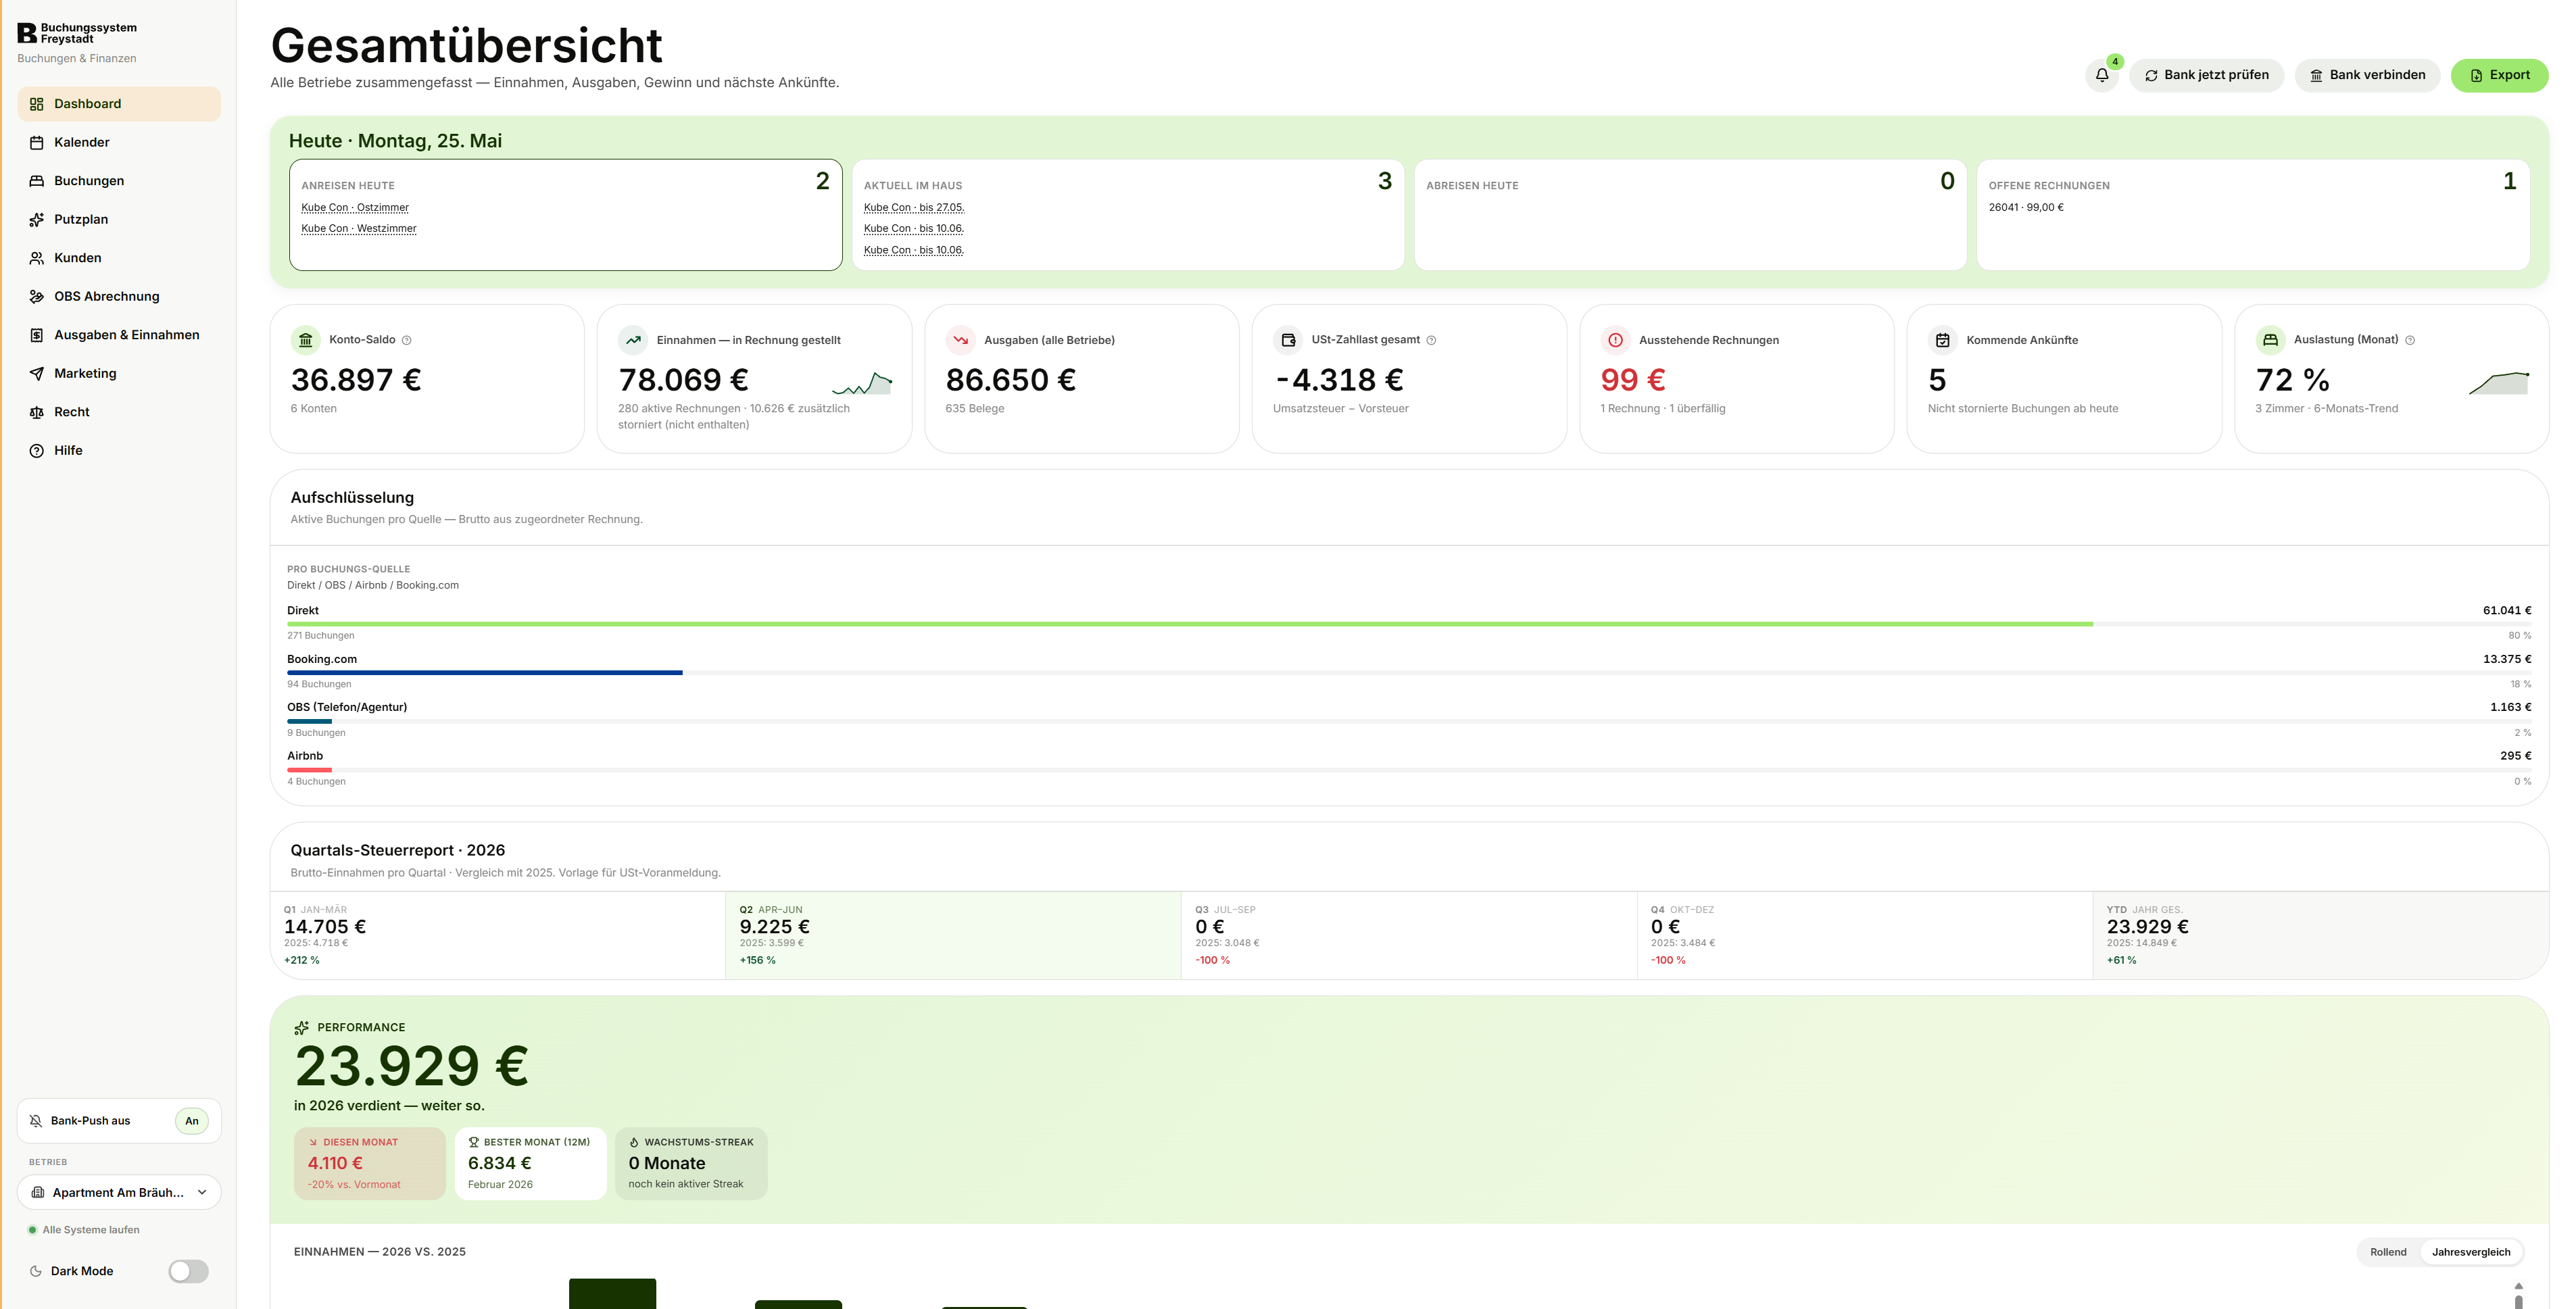
Task: Click the moon icon beside Dark Mode
Action: click(x=36, y=1271)
